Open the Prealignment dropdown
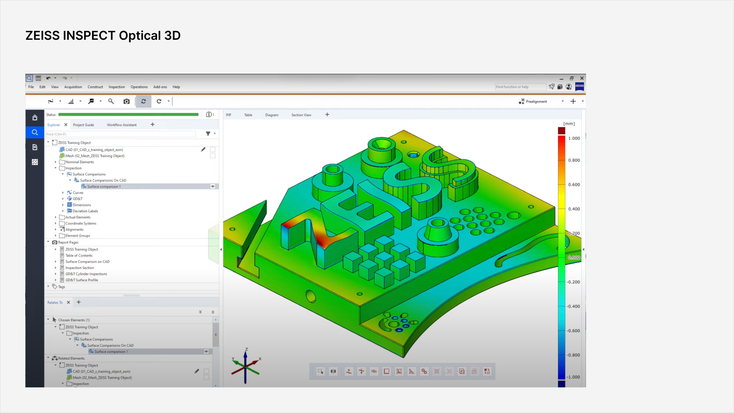Image resolution: width=734 pixels, height=413 pixels. tap(535, 101)
